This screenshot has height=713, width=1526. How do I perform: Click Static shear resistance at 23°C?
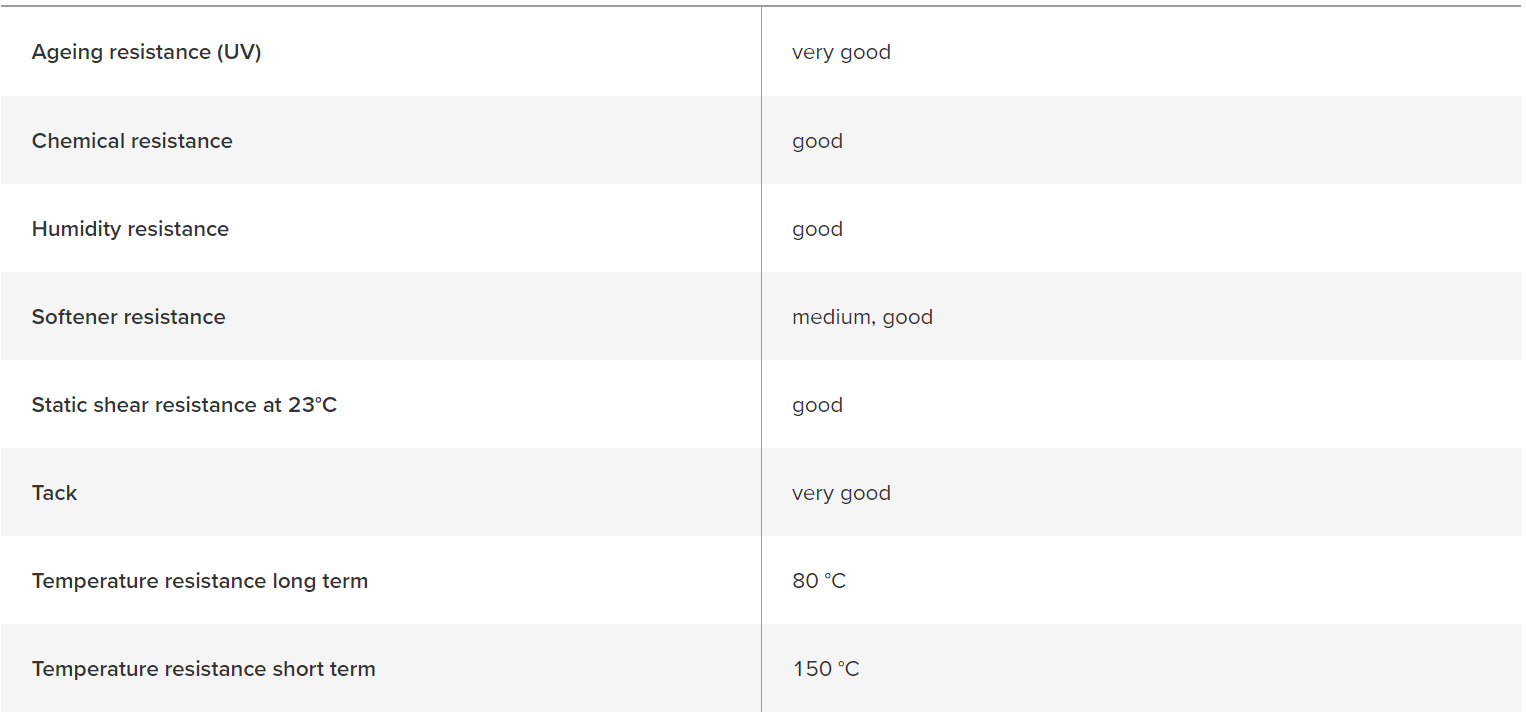tap(184, 405)
